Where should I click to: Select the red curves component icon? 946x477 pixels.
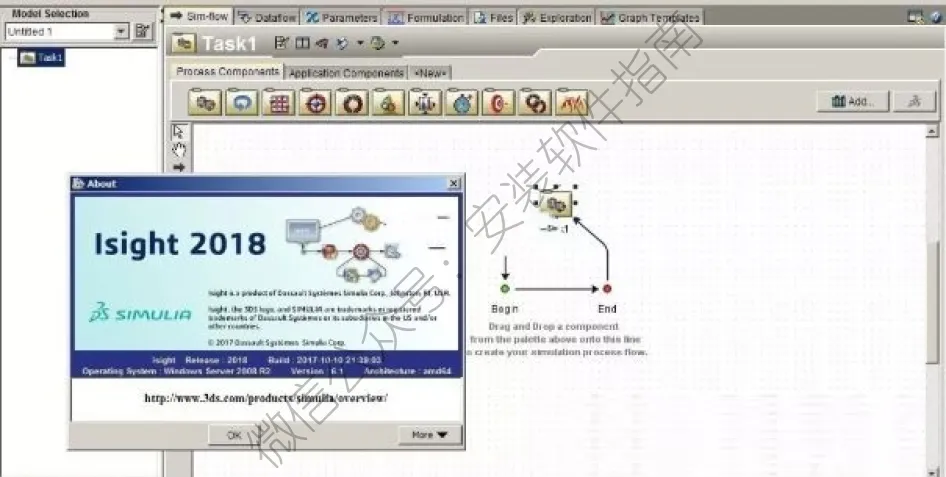[x=571, y=103]
